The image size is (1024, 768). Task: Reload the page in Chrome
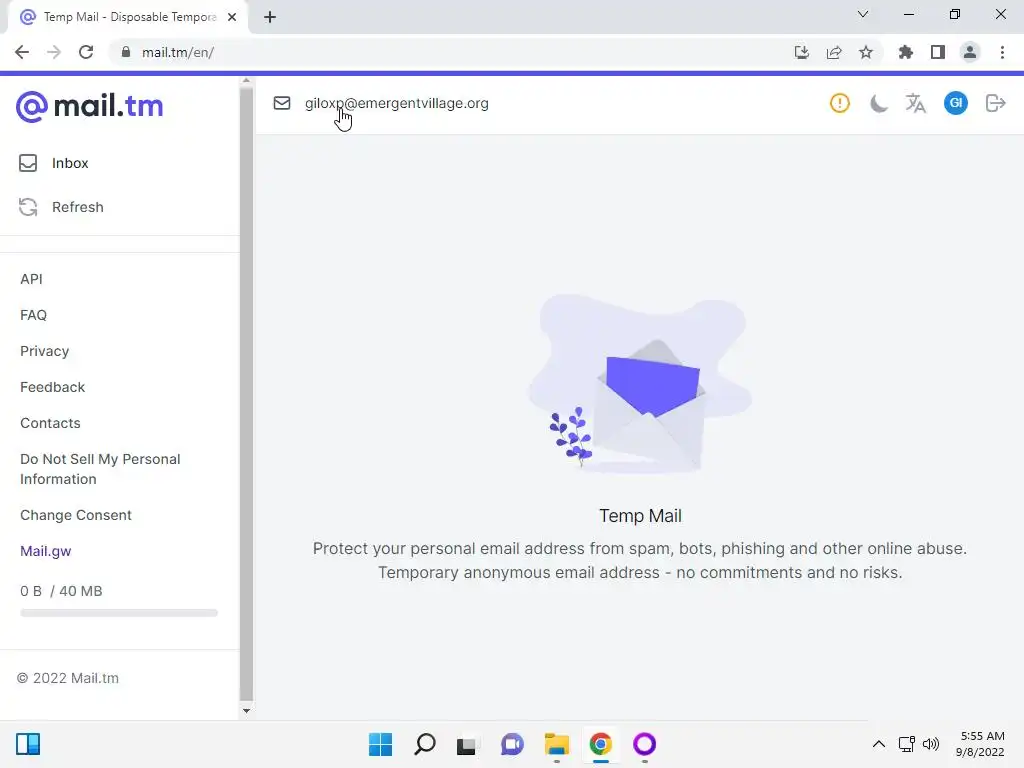tap(86, 52)
